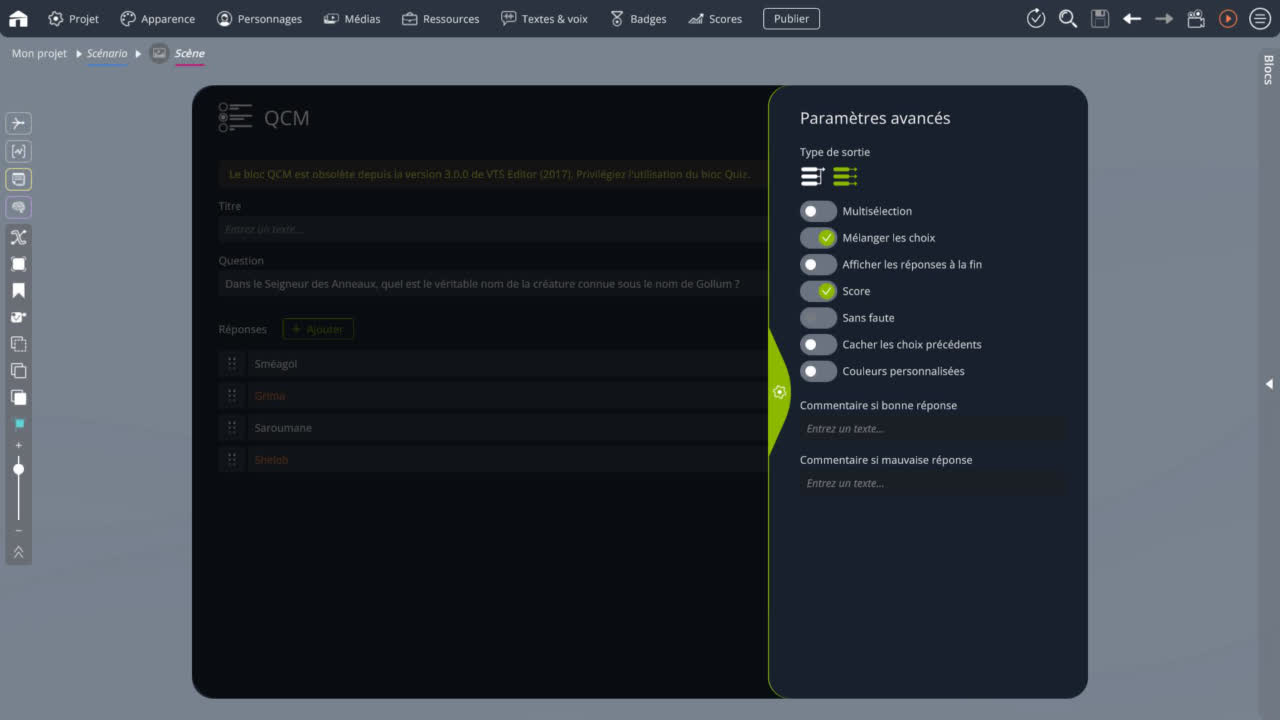Click the floppy disk save icon

(x=1100, y=18)
